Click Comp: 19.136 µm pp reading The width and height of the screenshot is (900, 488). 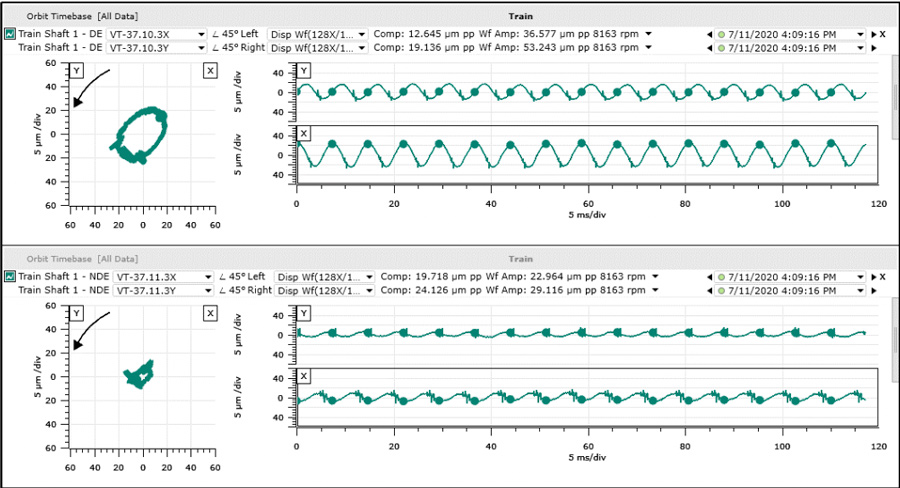coord(424,47)
